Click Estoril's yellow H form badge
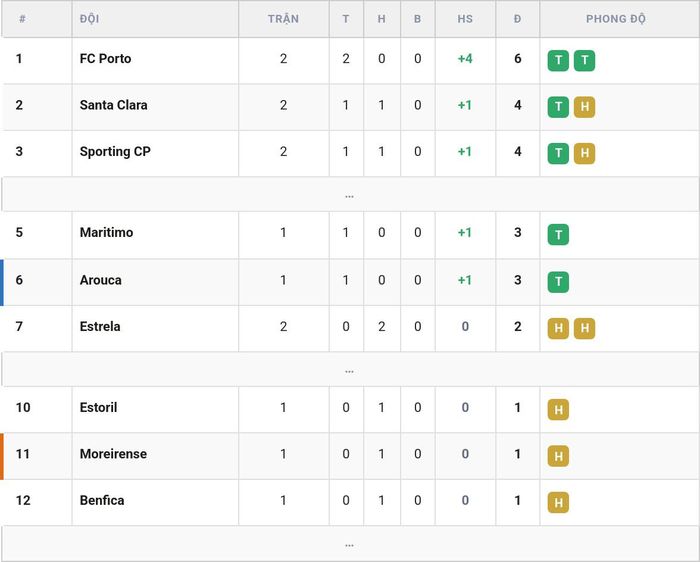 tap(558, 409)
